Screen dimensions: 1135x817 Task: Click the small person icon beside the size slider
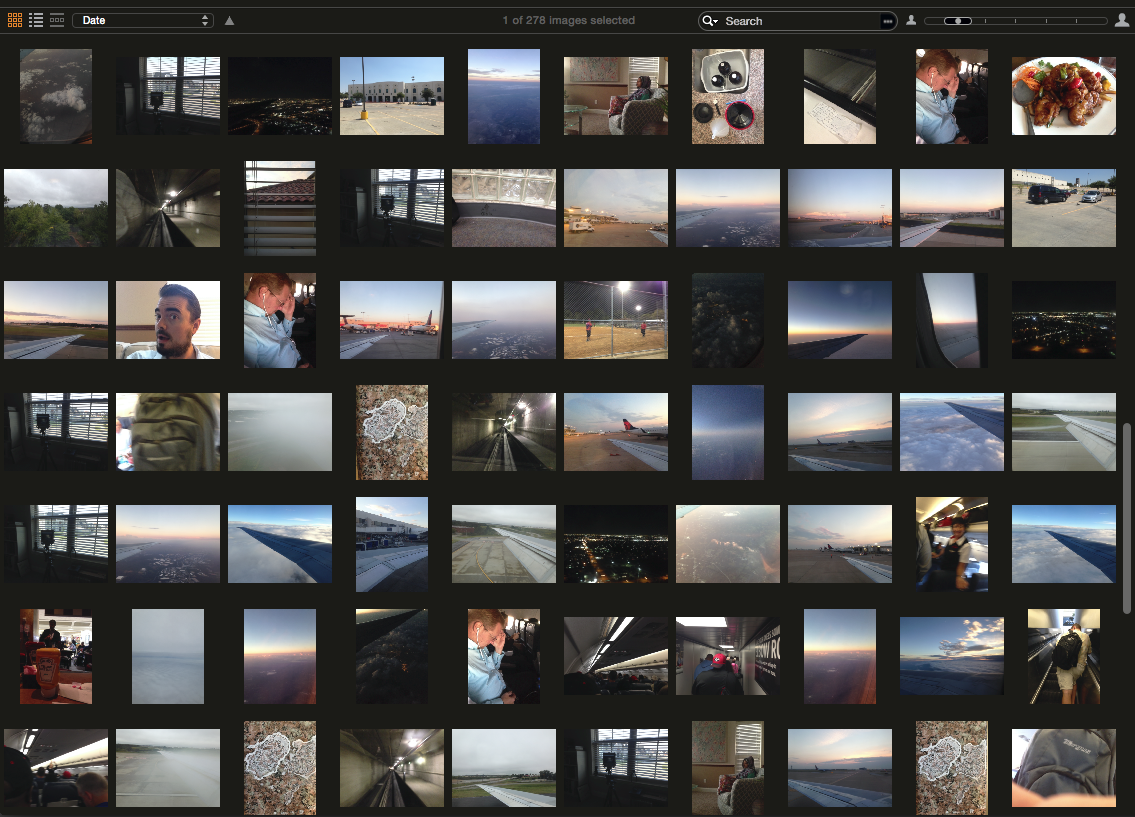point(911,20)
